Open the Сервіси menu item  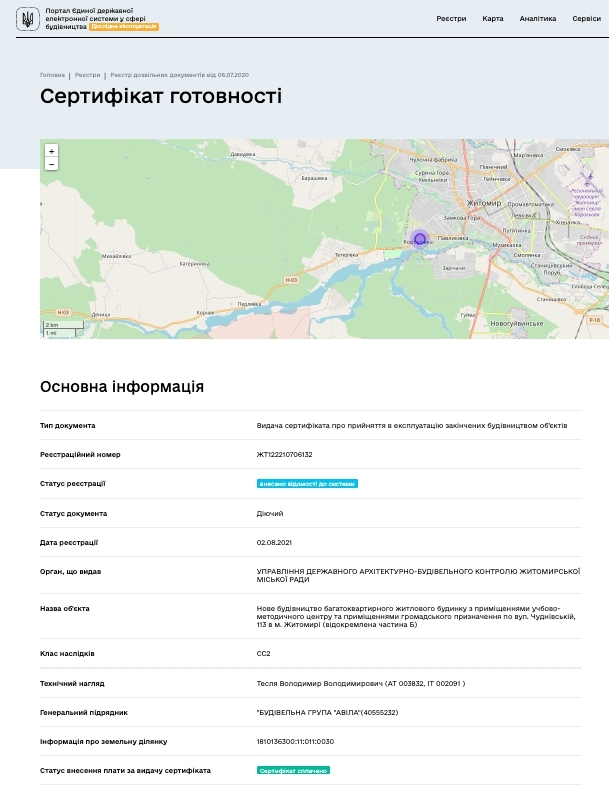tap(586, 19)
